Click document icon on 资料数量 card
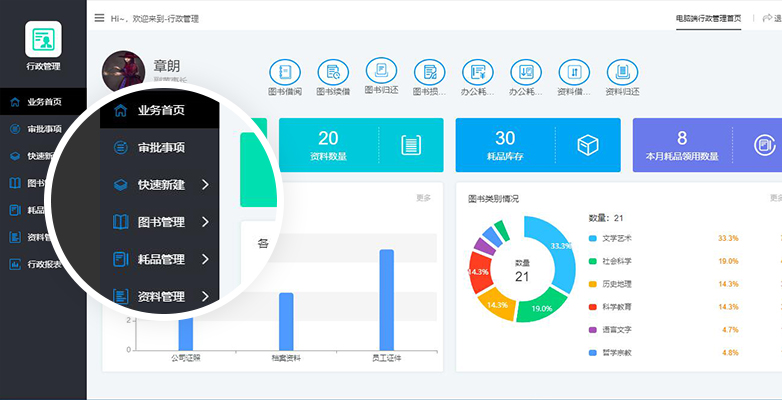This screenshot has width=782, height=400. (x=411, y=145)
